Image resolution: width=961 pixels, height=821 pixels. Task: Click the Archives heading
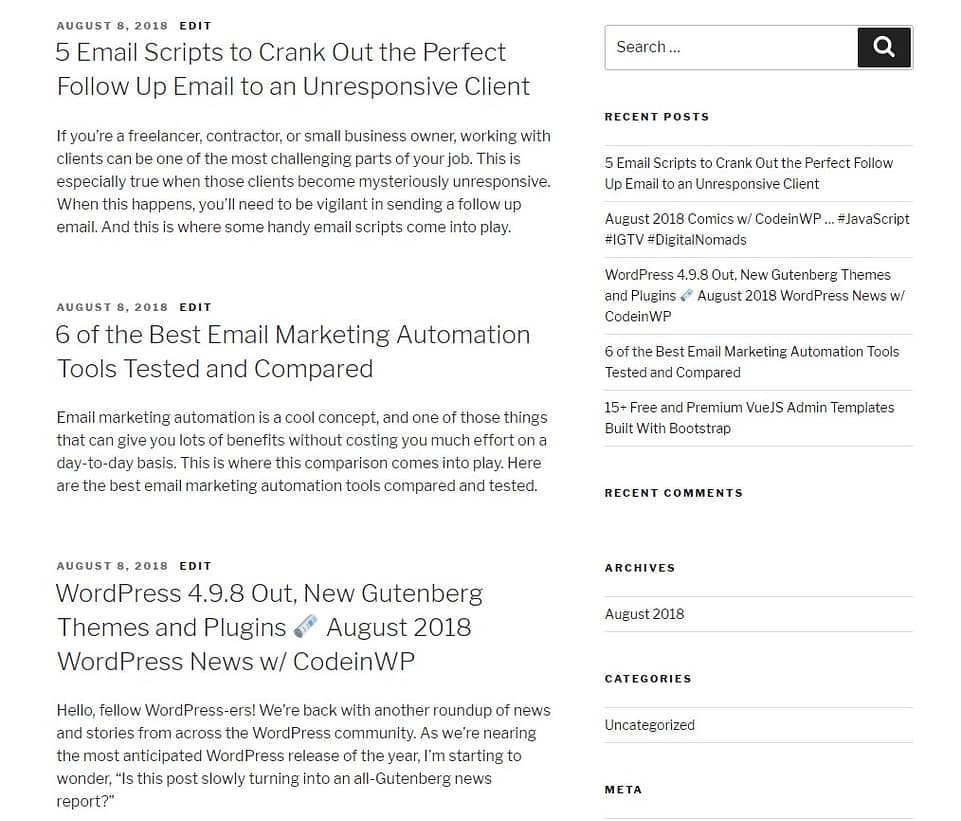(640, 568)
